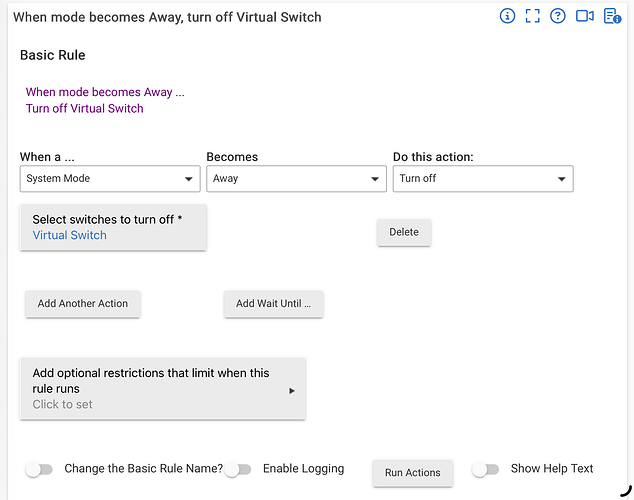This screenshot has width=634, height=500.
Task: Toggle Change the Basic Rule Name switch
Action: pos(39,469)
